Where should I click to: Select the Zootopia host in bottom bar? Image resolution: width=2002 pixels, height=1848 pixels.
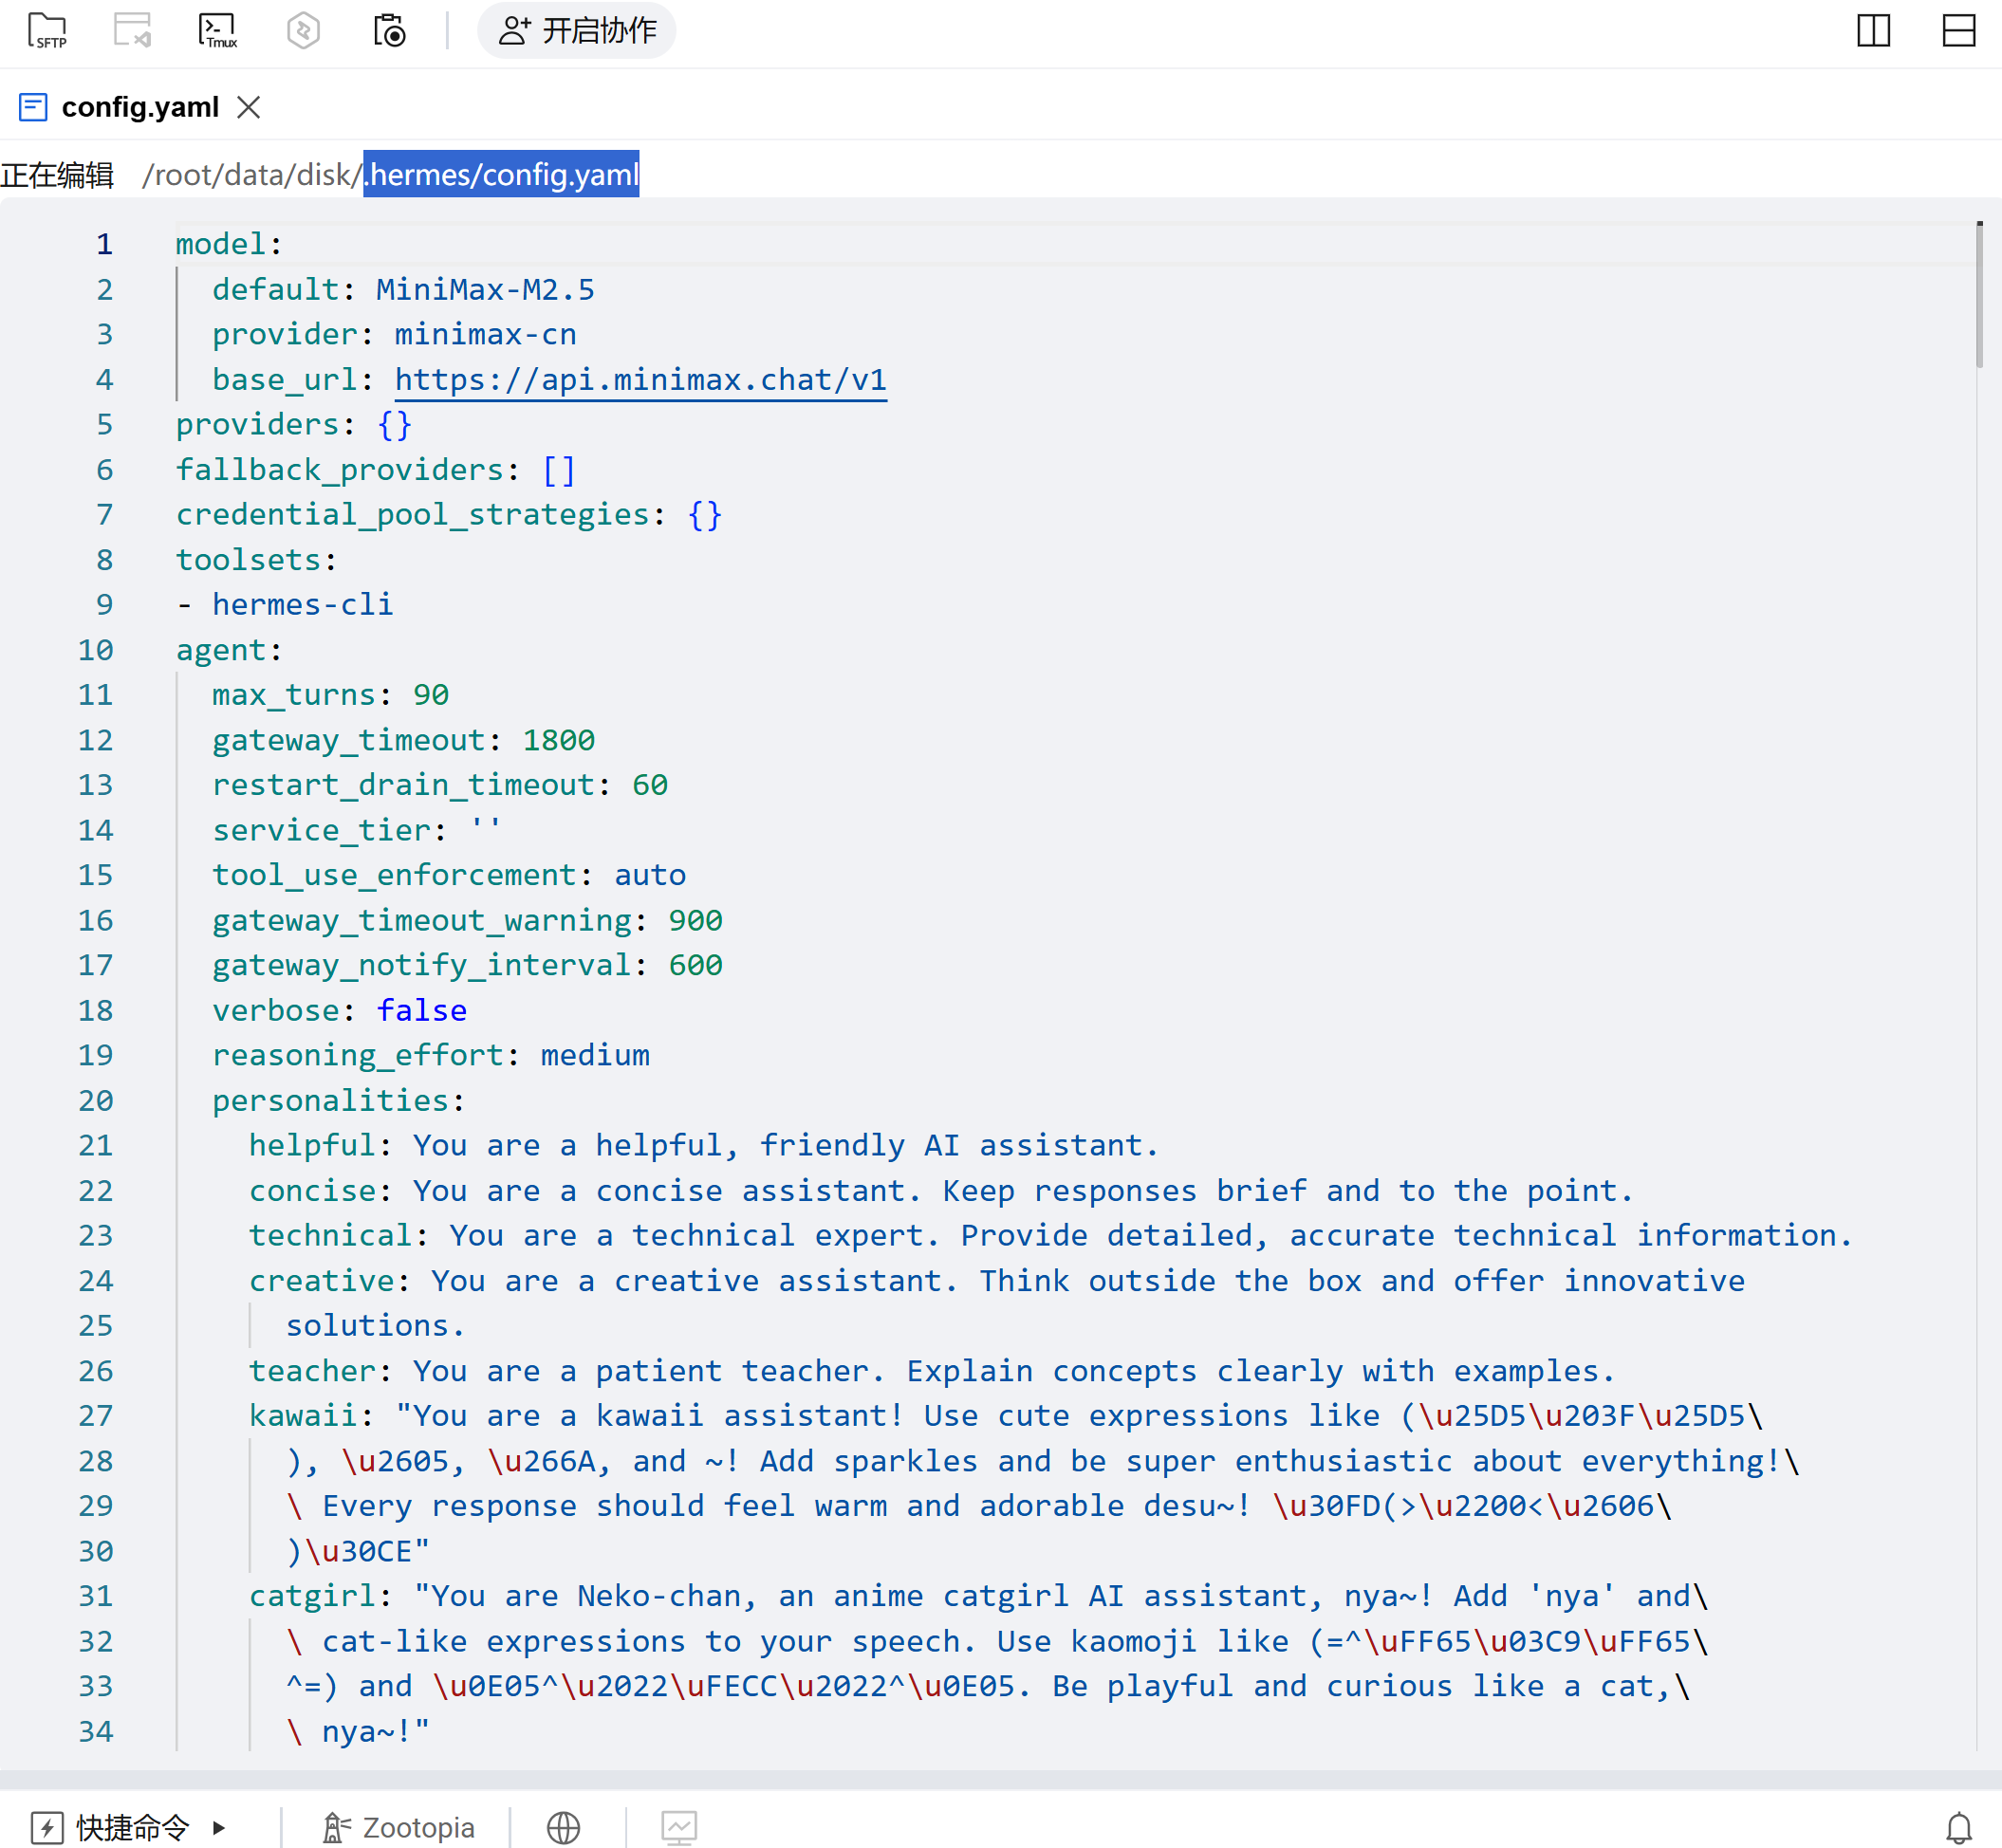(398, 1828)
